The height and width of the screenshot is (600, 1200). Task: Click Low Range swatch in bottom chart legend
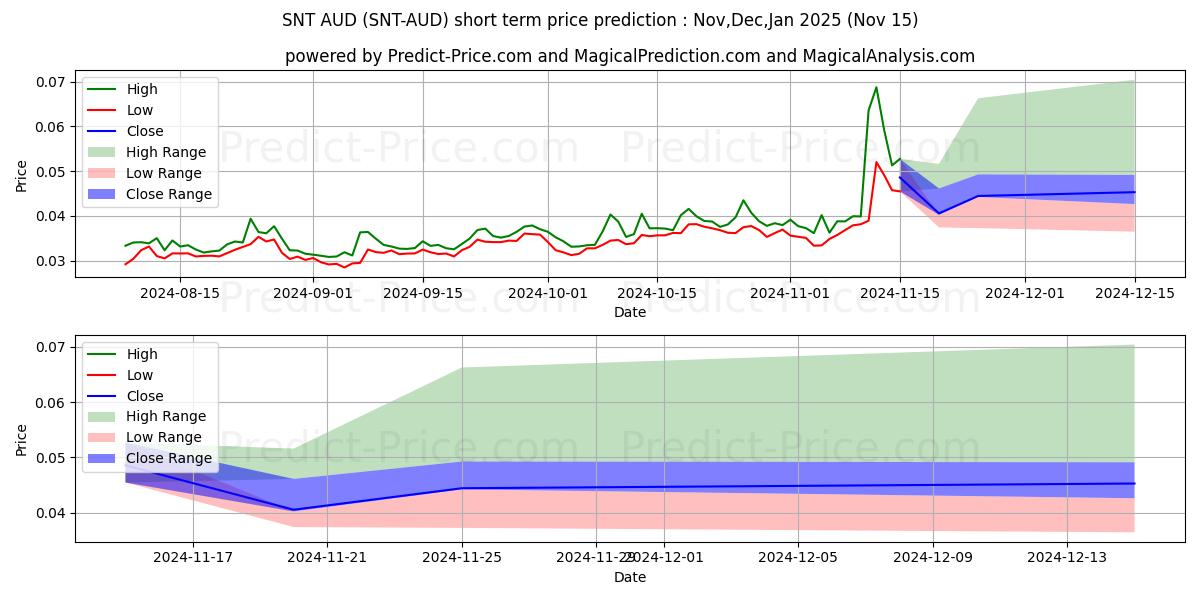point(104,438)
